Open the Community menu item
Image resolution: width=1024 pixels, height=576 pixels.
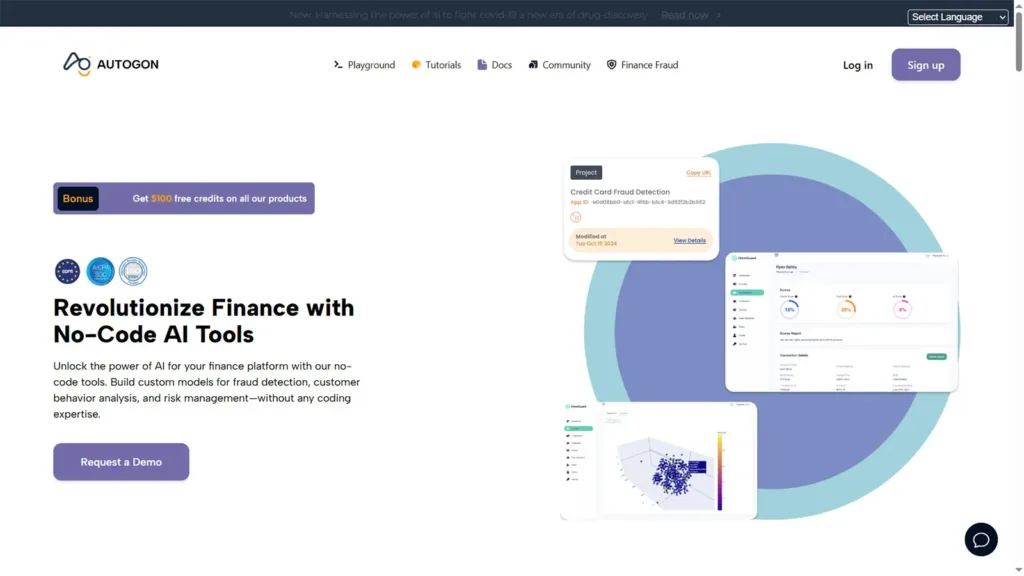point(560,65)
